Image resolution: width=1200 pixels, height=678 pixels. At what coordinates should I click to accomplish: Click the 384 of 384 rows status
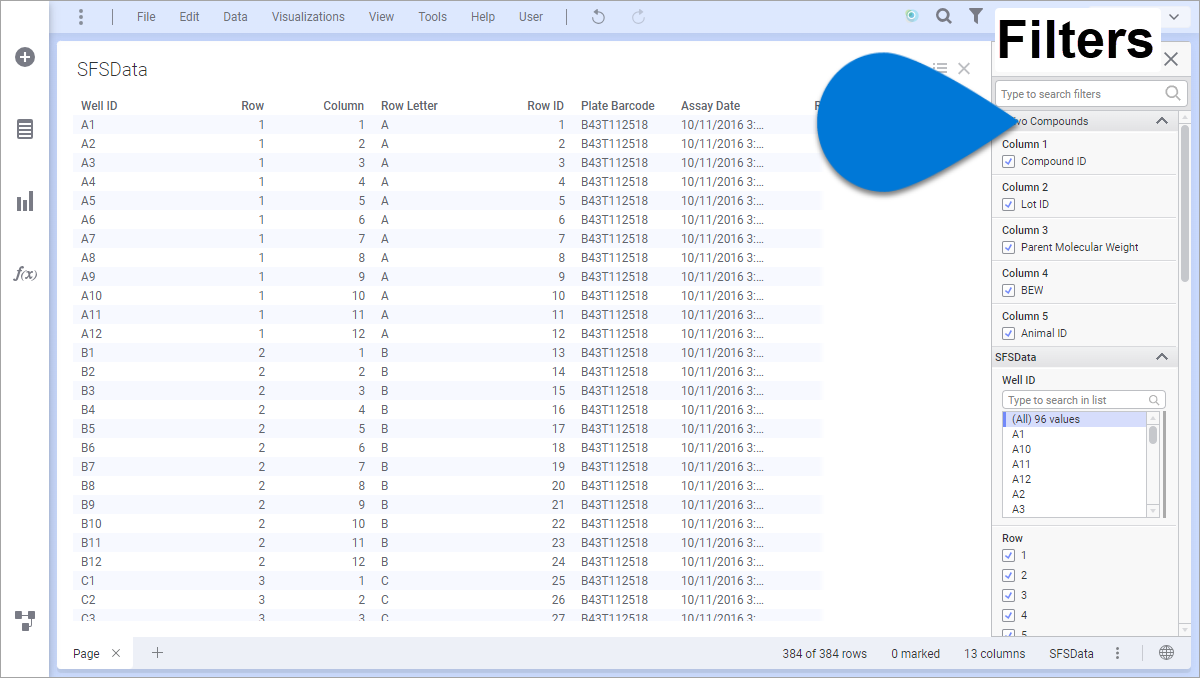click(x=824, y=653)
